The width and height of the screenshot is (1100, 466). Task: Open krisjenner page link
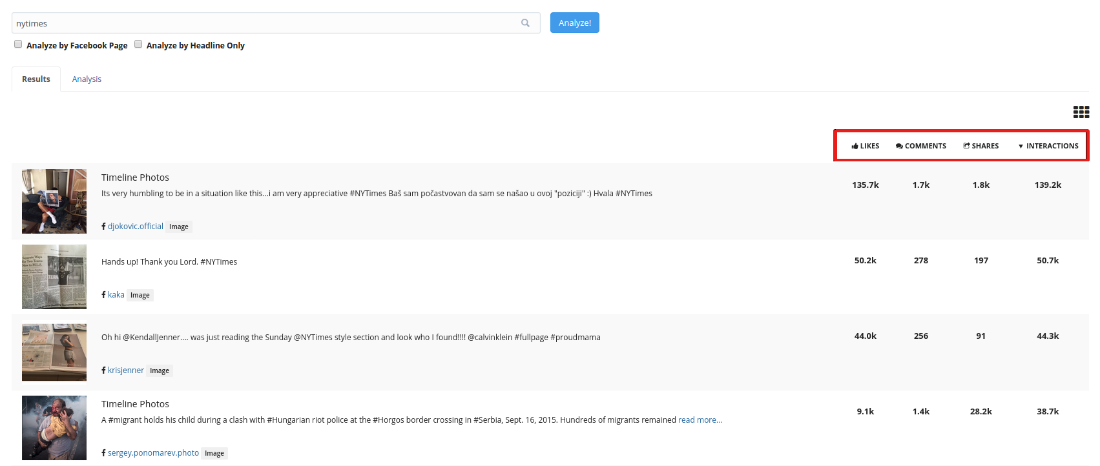126,370
